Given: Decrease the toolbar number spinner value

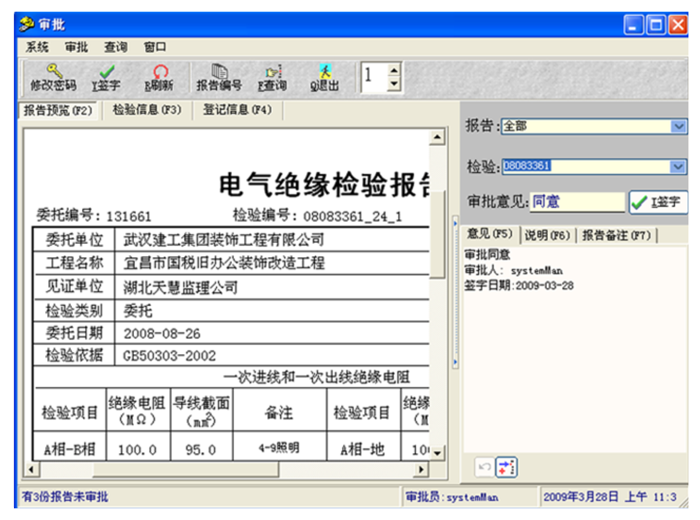Looking at the screenshot, I should (393, 84).
